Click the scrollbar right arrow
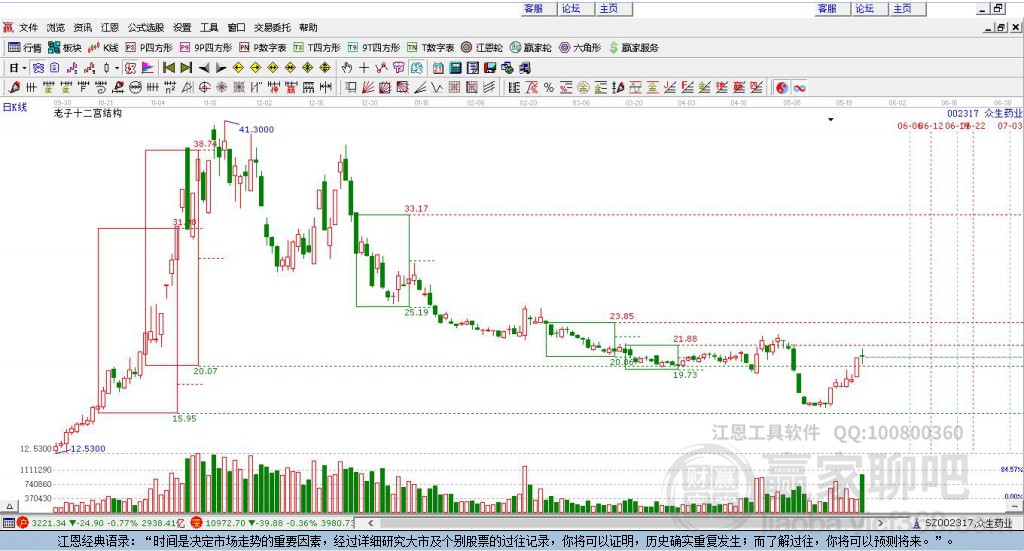The height and width of the screenshot is (551, 1024). [880, 523]
